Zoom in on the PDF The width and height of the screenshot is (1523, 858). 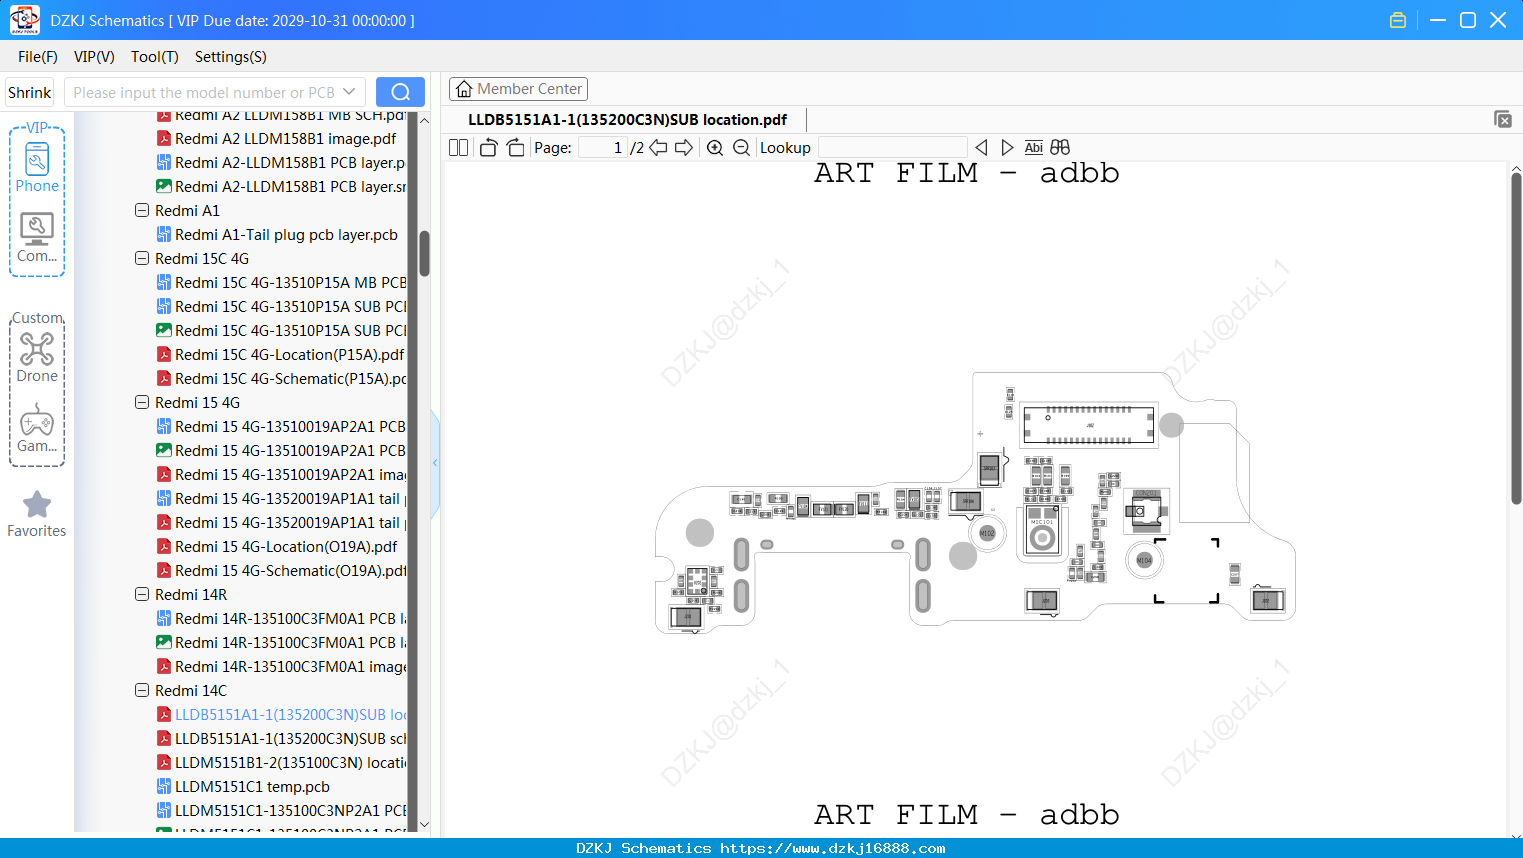pyautogui.click(x=715, y=148)
